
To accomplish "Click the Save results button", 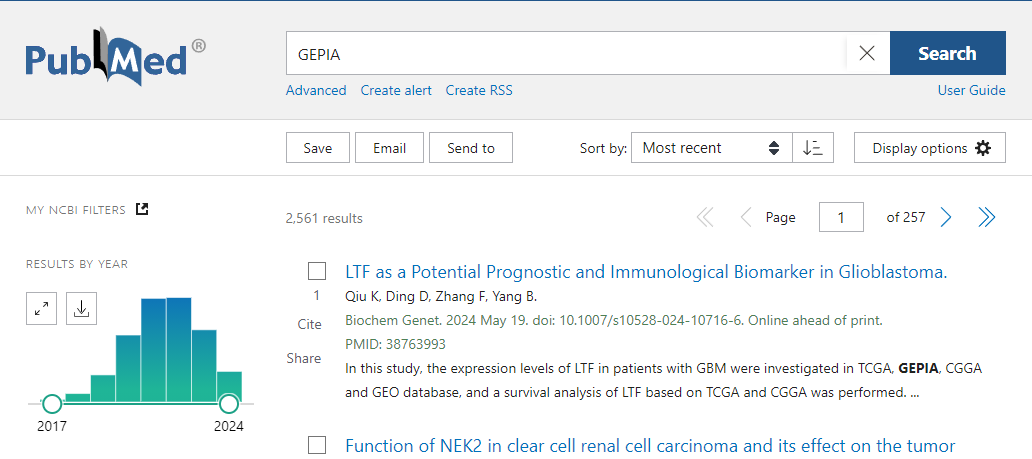I will pyautogui.click(x=318, y=148).
